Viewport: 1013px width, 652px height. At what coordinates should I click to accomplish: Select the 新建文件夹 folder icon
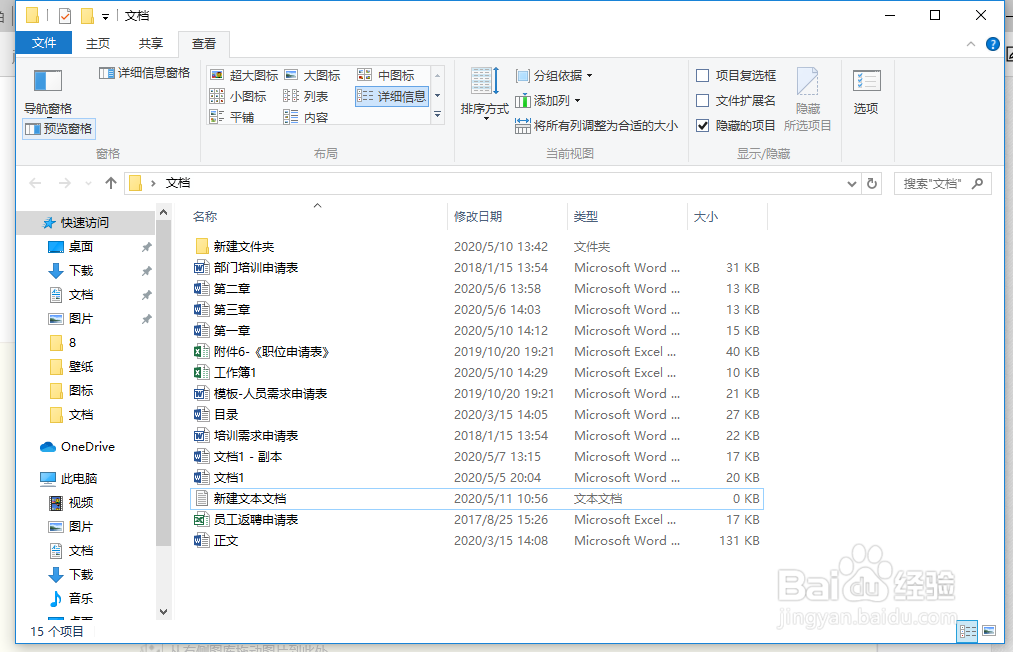pos(202,246)
